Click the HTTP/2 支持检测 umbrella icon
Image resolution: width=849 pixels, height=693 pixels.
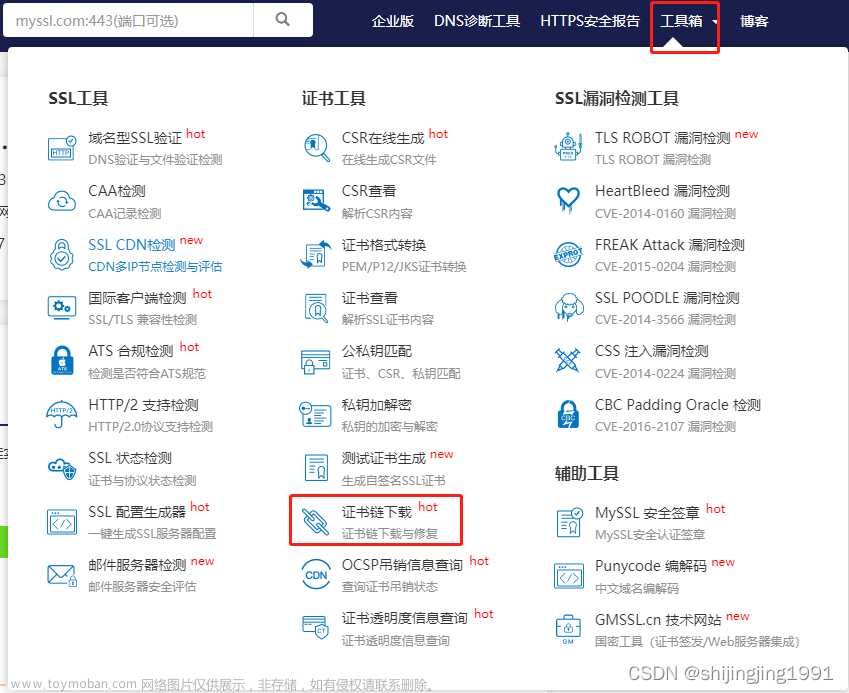(x=62, y=414)
